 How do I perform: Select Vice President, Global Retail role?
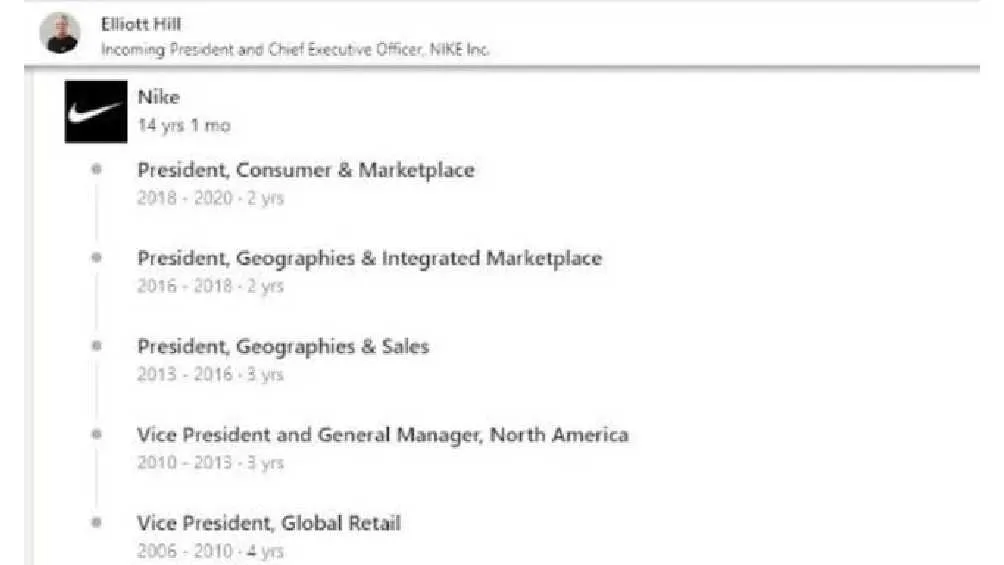269,523
